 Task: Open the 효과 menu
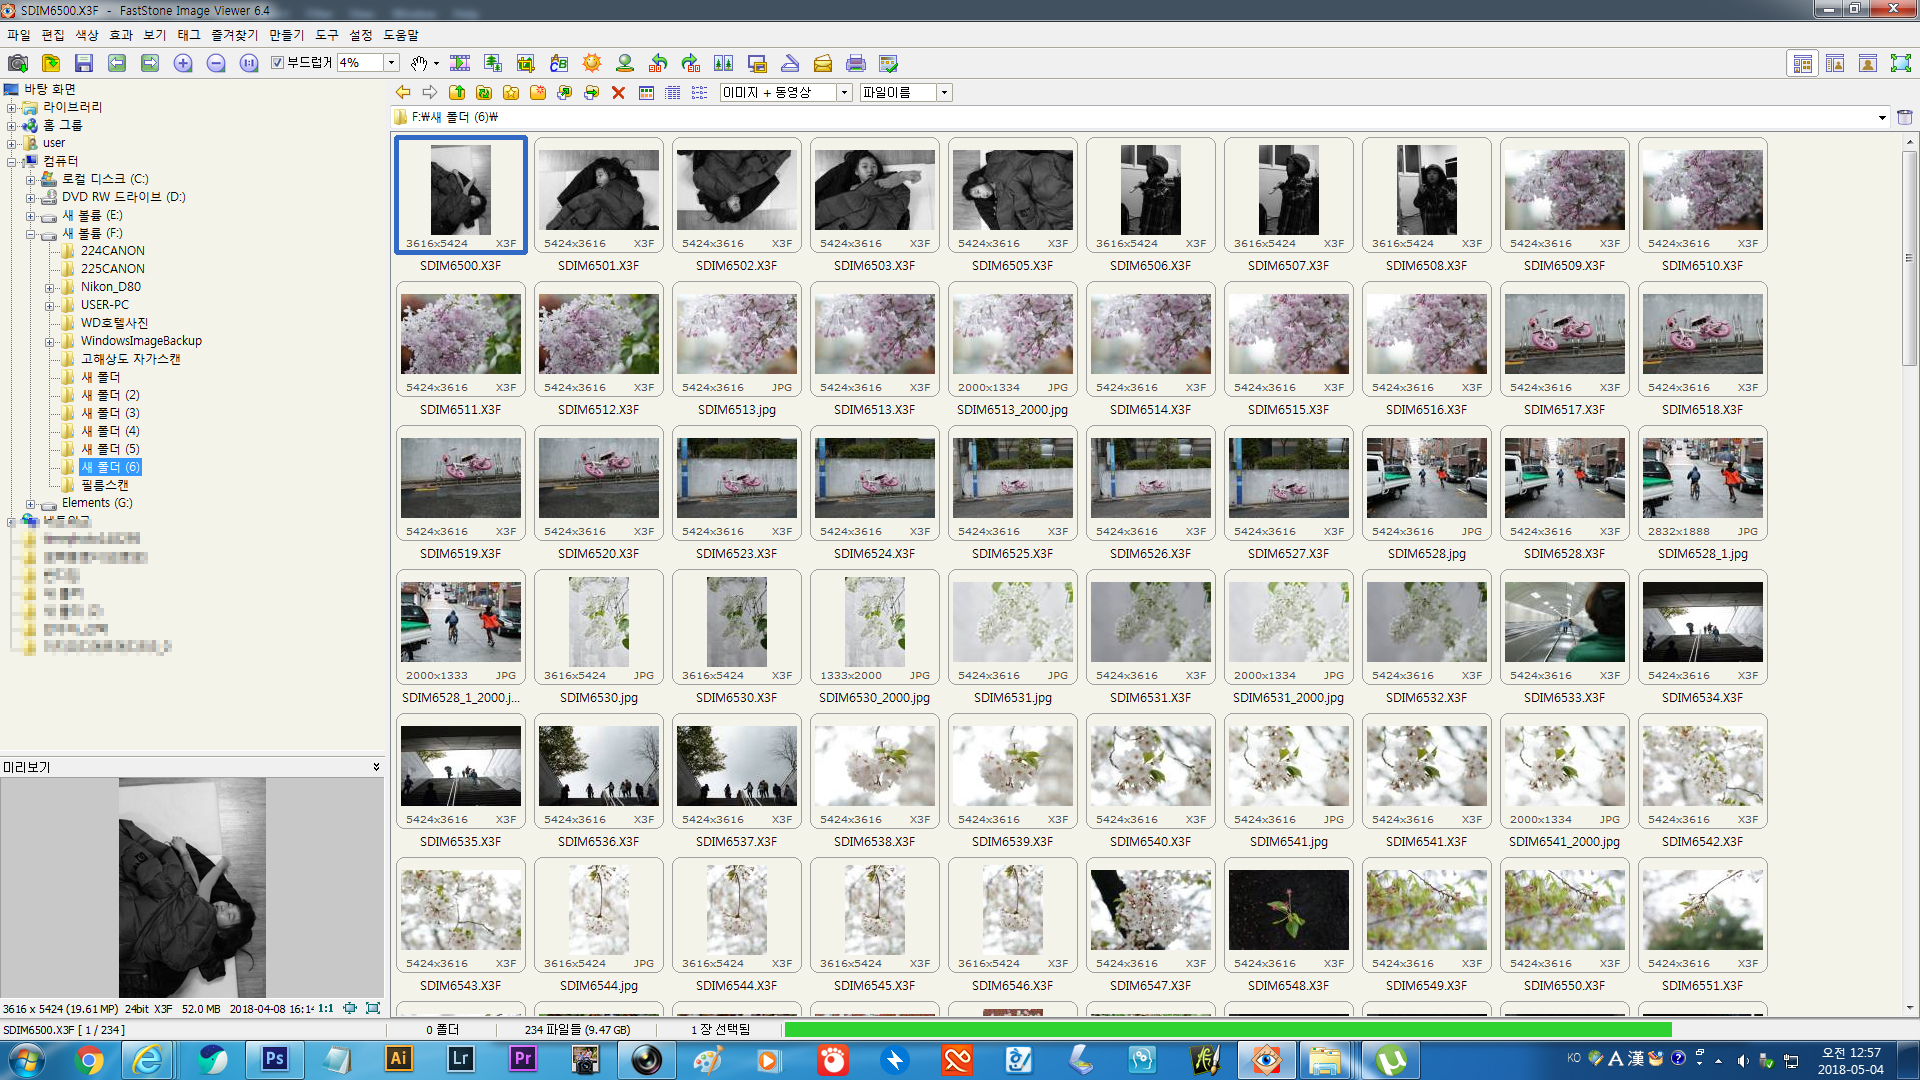point(120,35)
